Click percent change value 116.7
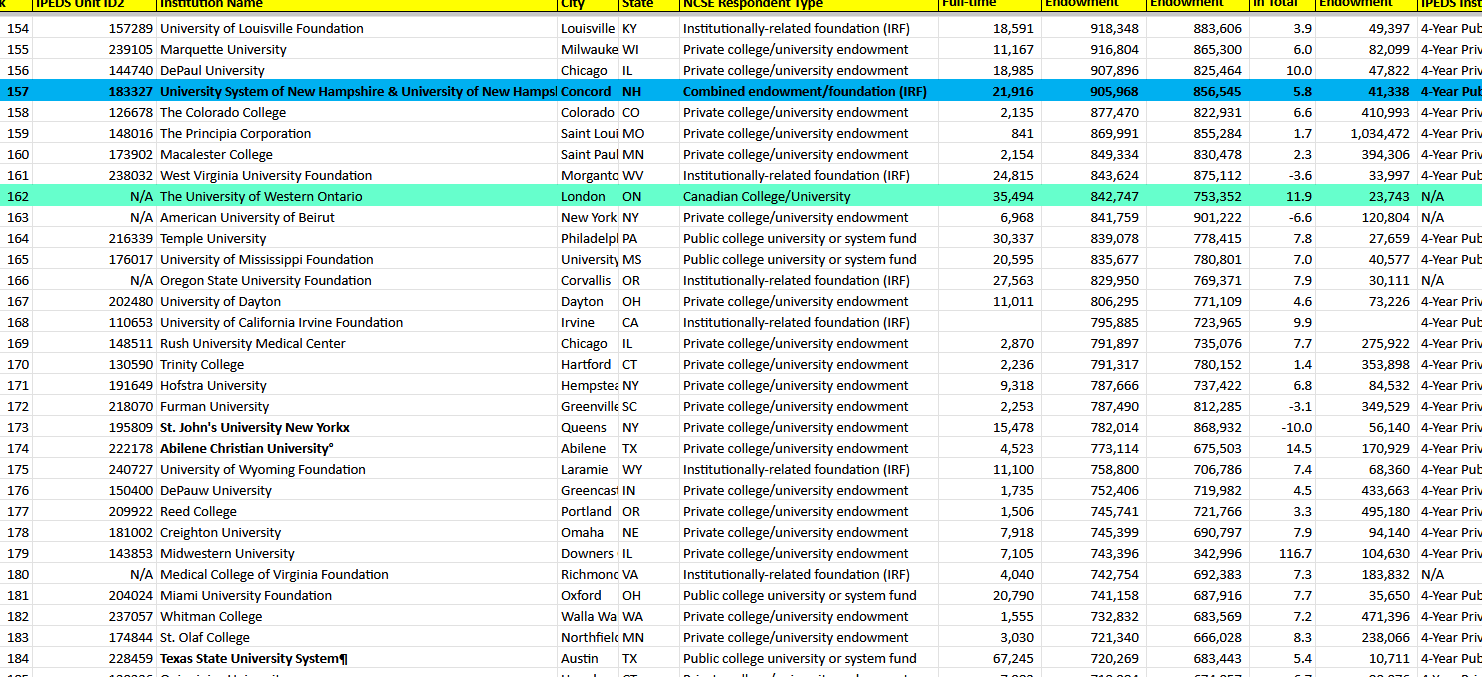 1281,554
